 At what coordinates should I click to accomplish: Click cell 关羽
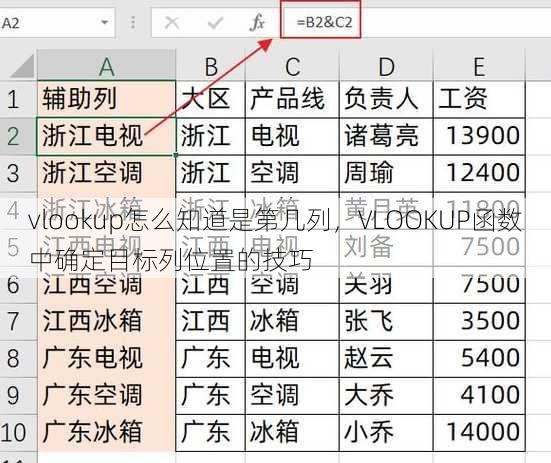386,285
